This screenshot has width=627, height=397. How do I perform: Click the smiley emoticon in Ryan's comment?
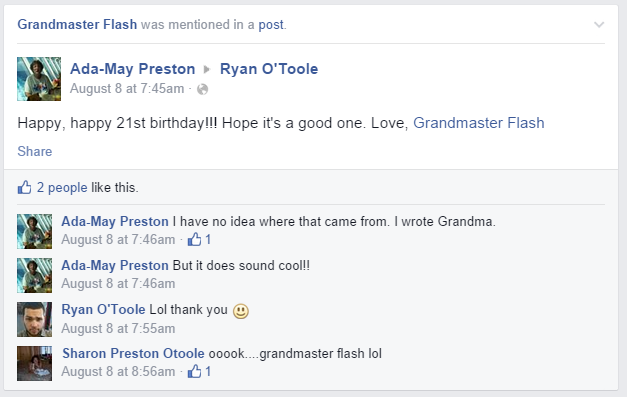tap(241, 311)
